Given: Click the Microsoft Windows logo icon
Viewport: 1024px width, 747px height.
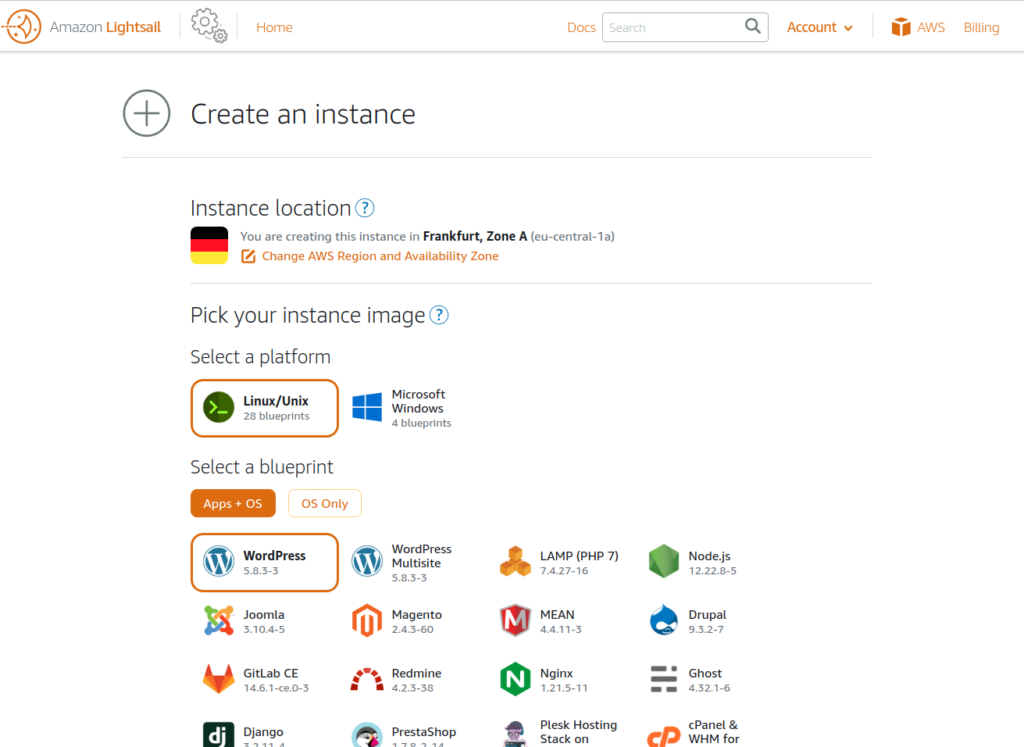Looking at the screenshot, I should (367, 407).
